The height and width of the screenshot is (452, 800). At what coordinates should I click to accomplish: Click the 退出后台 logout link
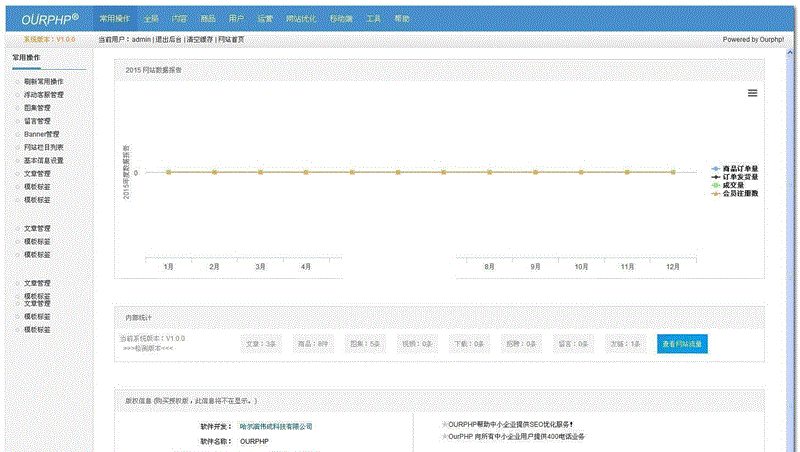click(168, 40)
